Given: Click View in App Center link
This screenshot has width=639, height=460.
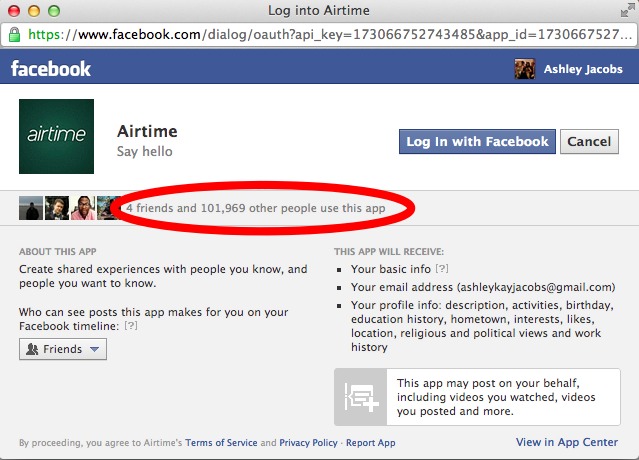Looking at the screenshot, I should coord(567,442).
